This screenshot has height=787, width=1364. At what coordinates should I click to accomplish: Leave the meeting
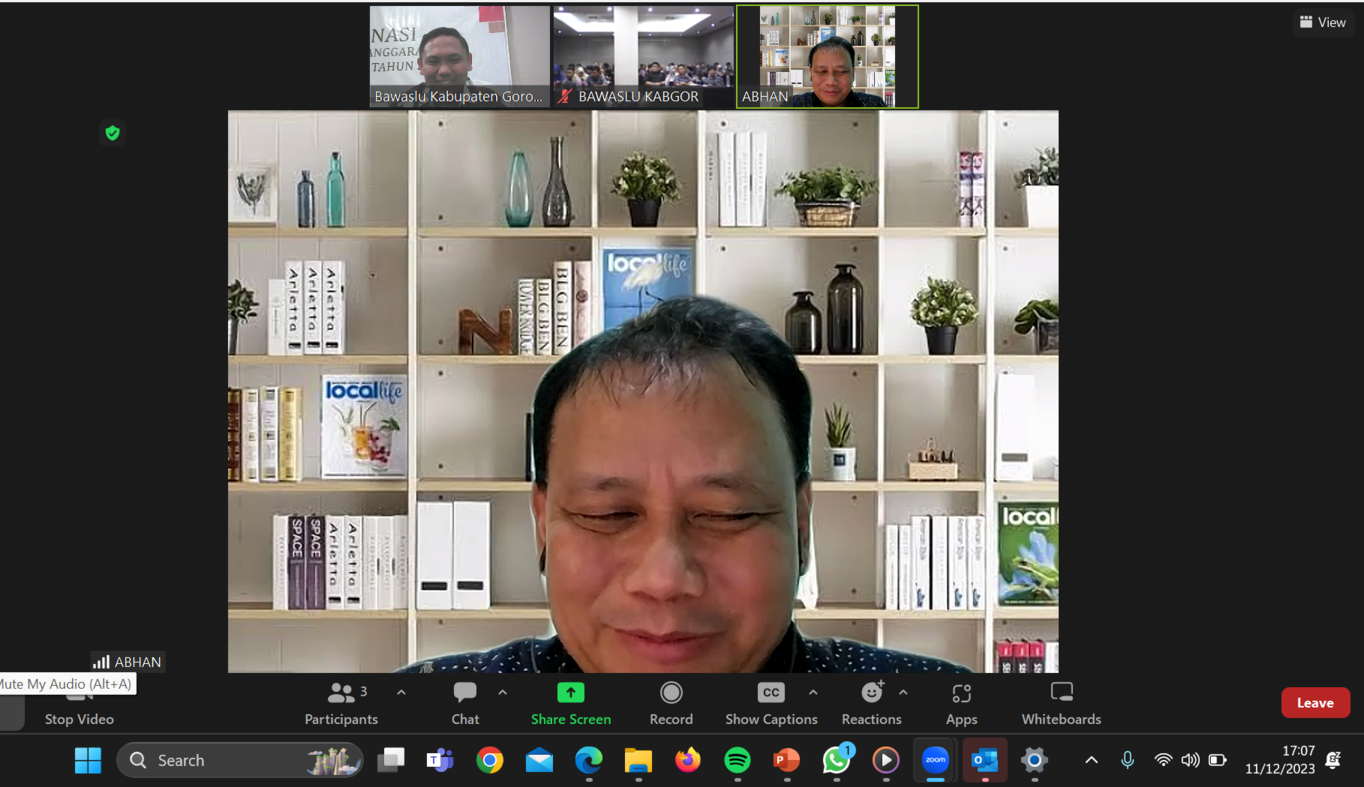1315,703
